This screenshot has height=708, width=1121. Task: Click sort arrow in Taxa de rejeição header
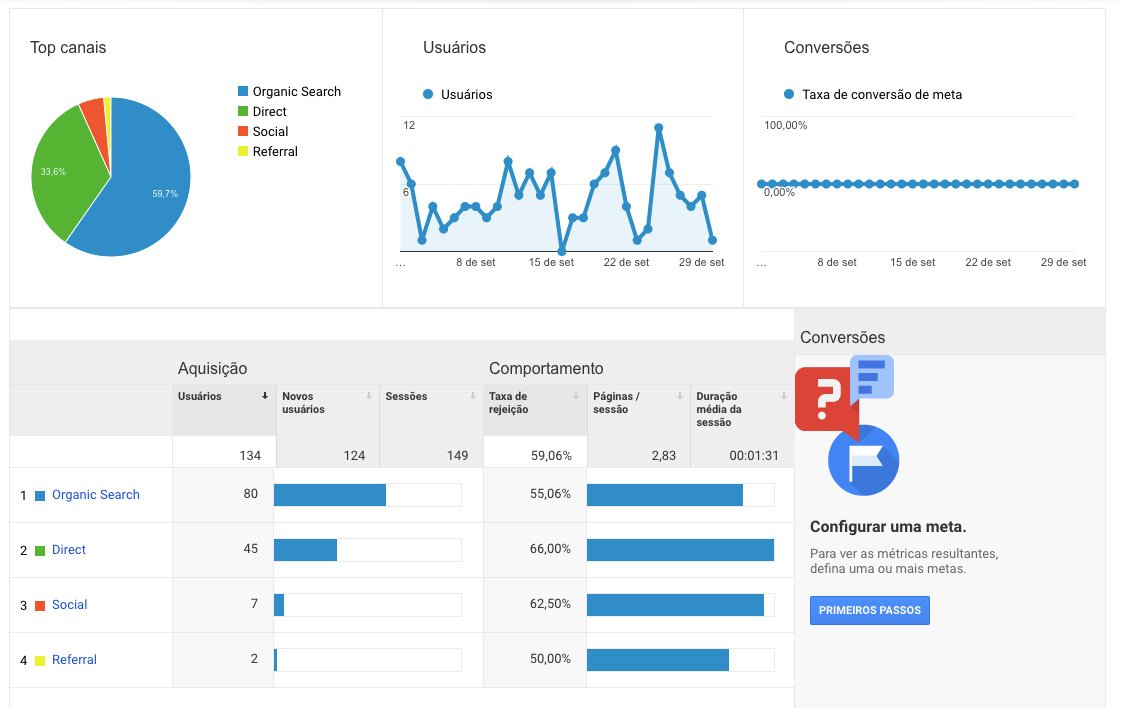(576, 396)
